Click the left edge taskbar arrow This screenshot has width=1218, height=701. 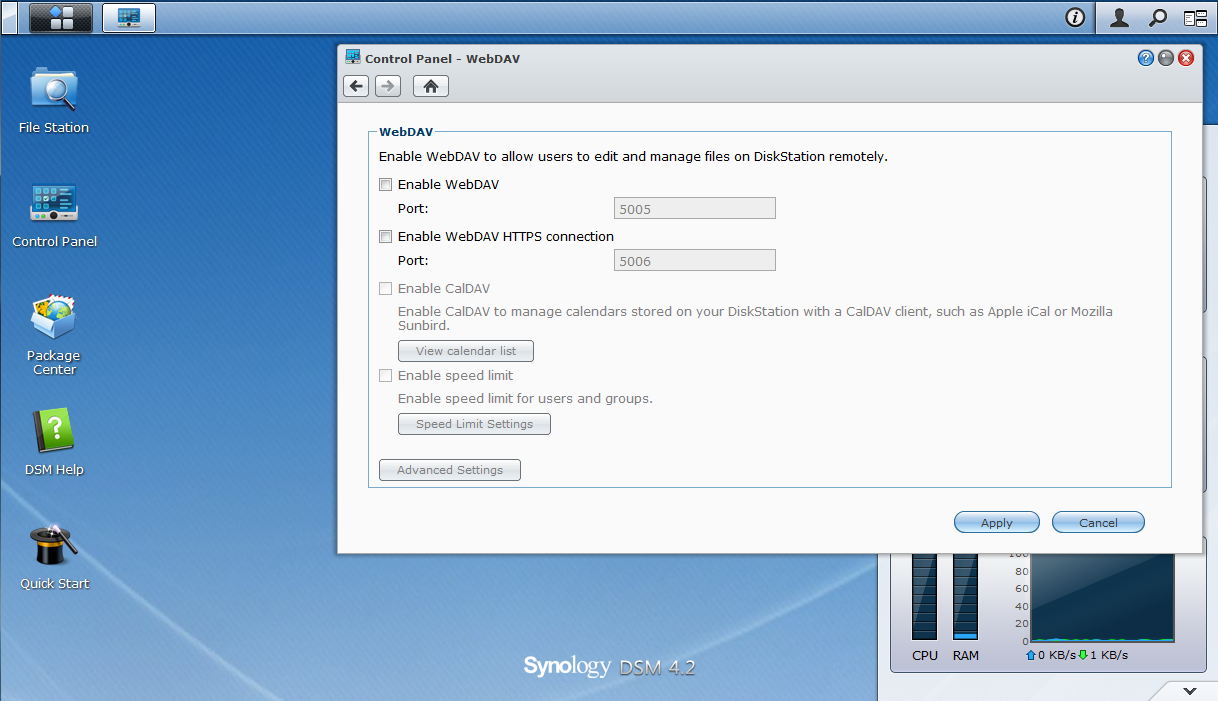8,17
